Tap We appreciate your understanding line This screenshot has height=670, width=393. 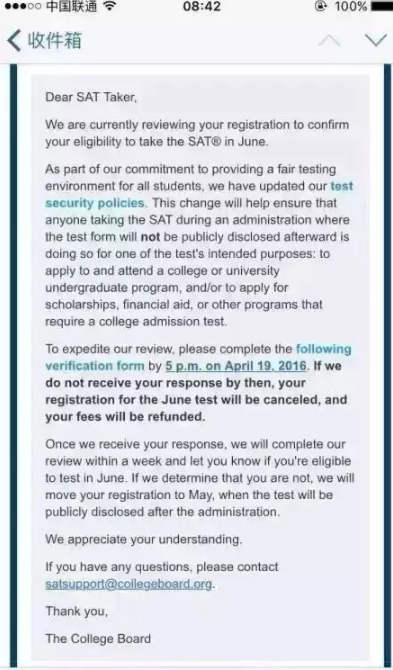[144, 539]
